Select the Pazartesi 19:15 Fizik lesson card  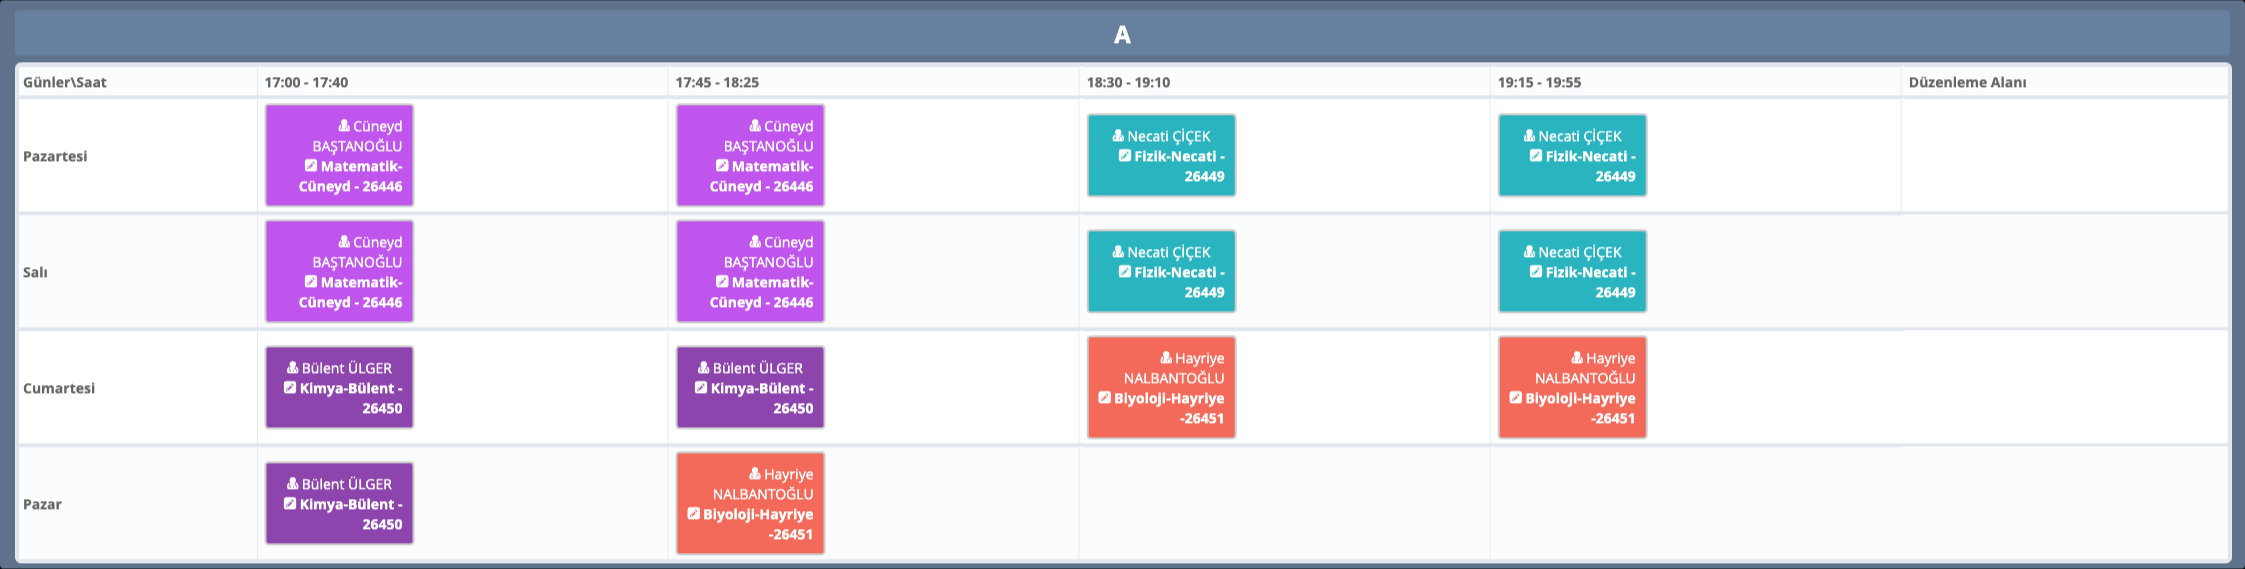coord(1572,156)
